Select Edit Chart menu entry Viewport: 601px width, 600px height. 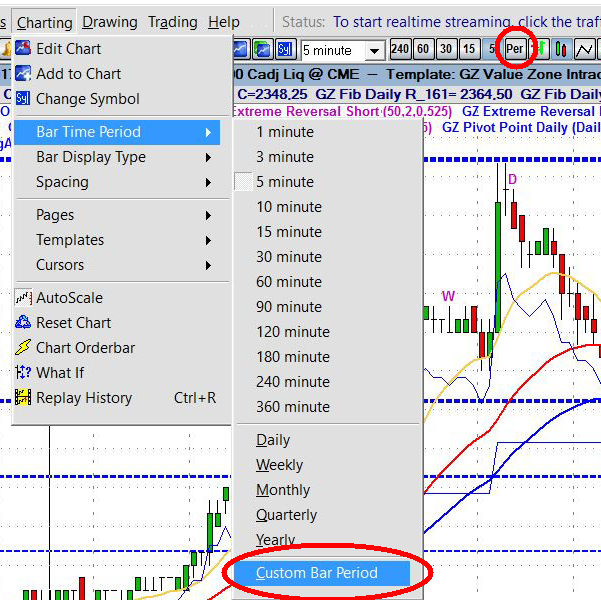pos(68,48)
